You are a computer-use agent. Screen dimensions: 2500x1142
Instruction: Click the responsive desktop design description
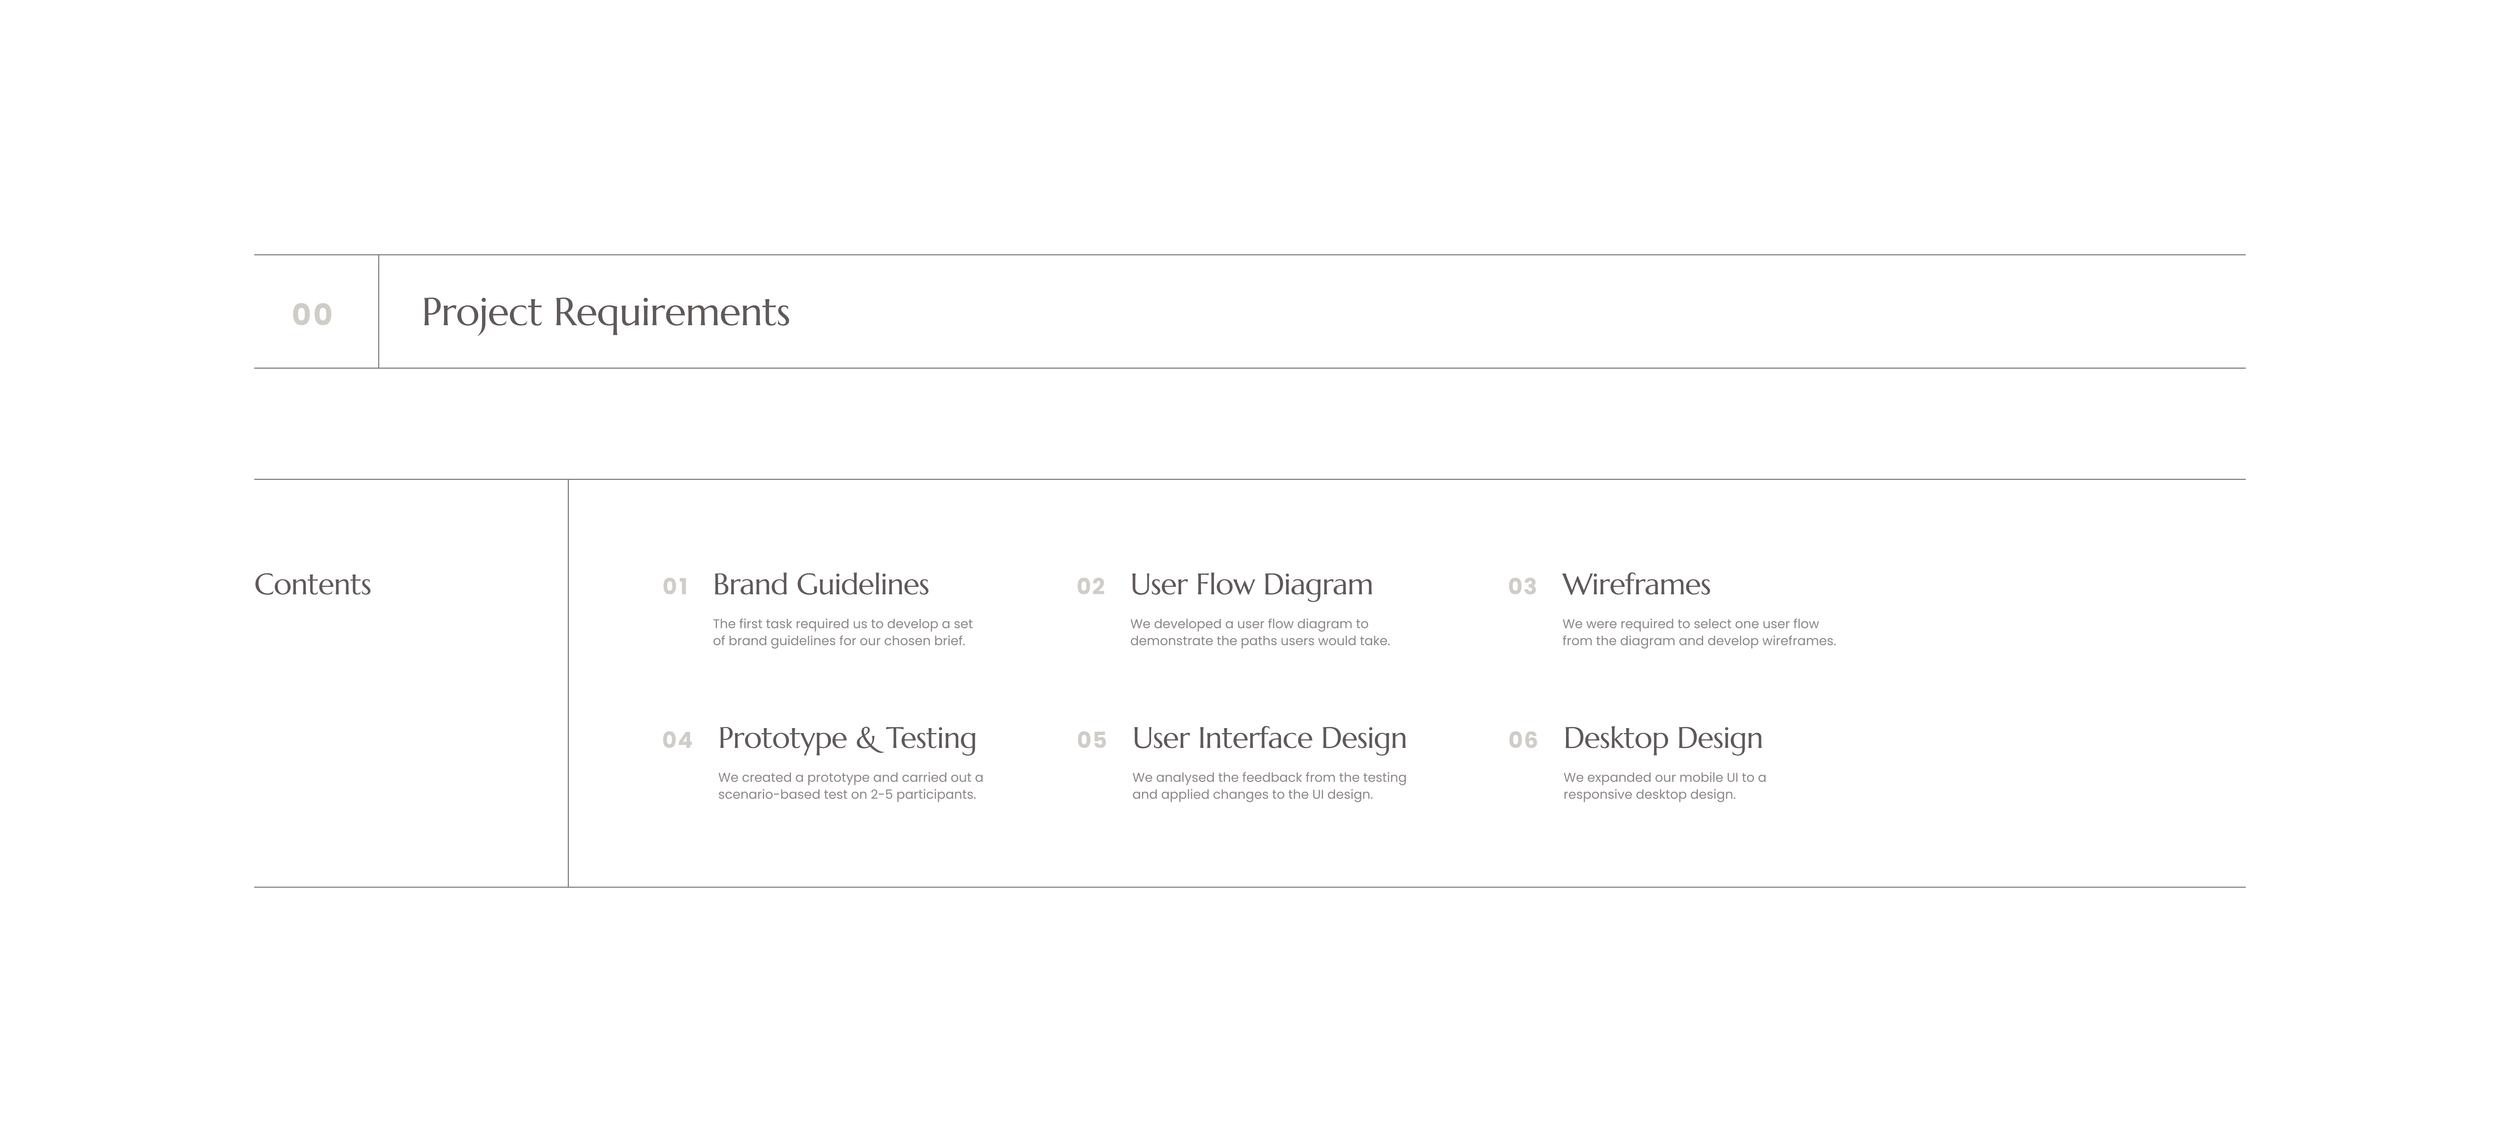coord(1664,786)
